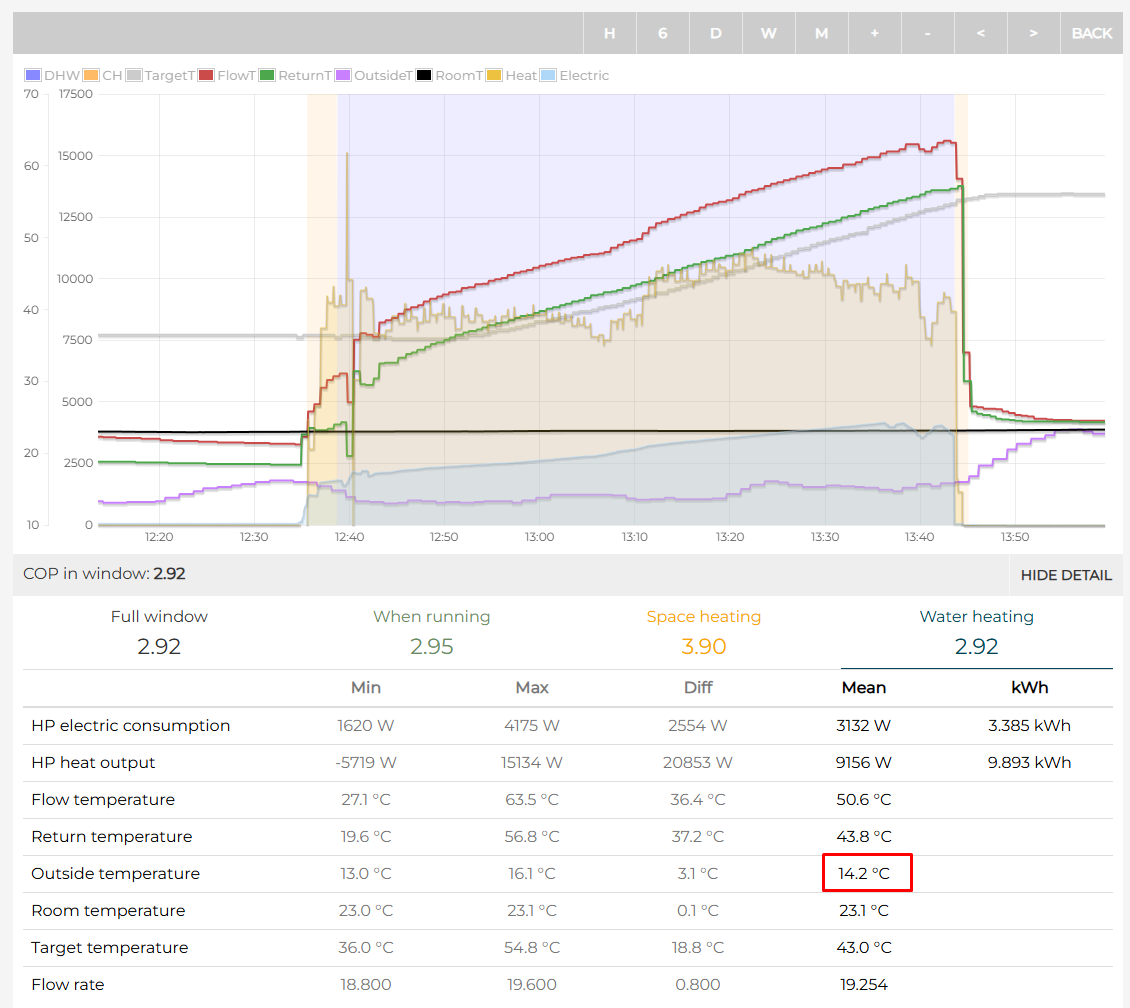Select the Full window COP tab
The image size is (1130, 1008).
(159, 632)
